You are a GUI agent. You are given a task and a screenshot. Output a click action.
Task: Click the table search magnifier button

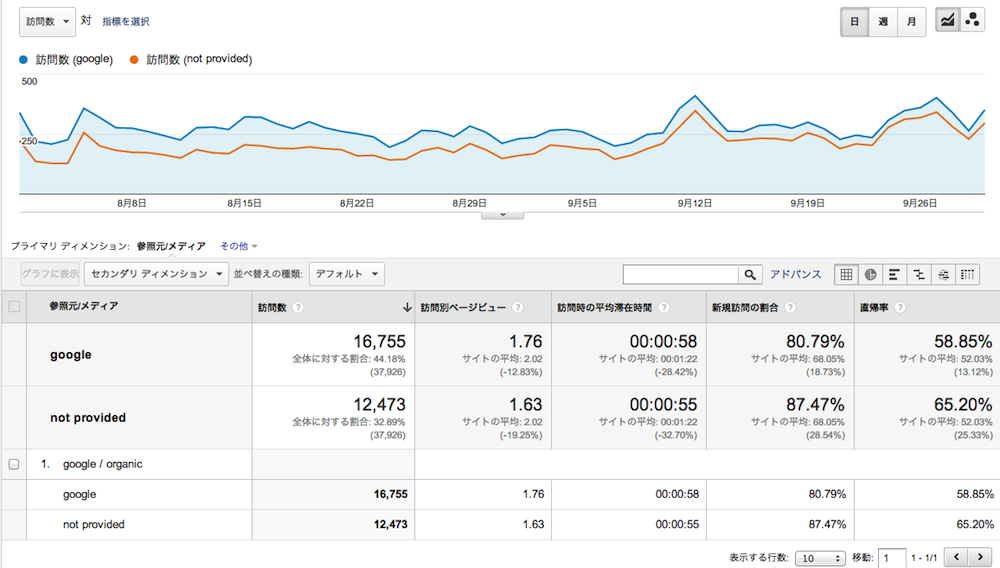(750, 274)
